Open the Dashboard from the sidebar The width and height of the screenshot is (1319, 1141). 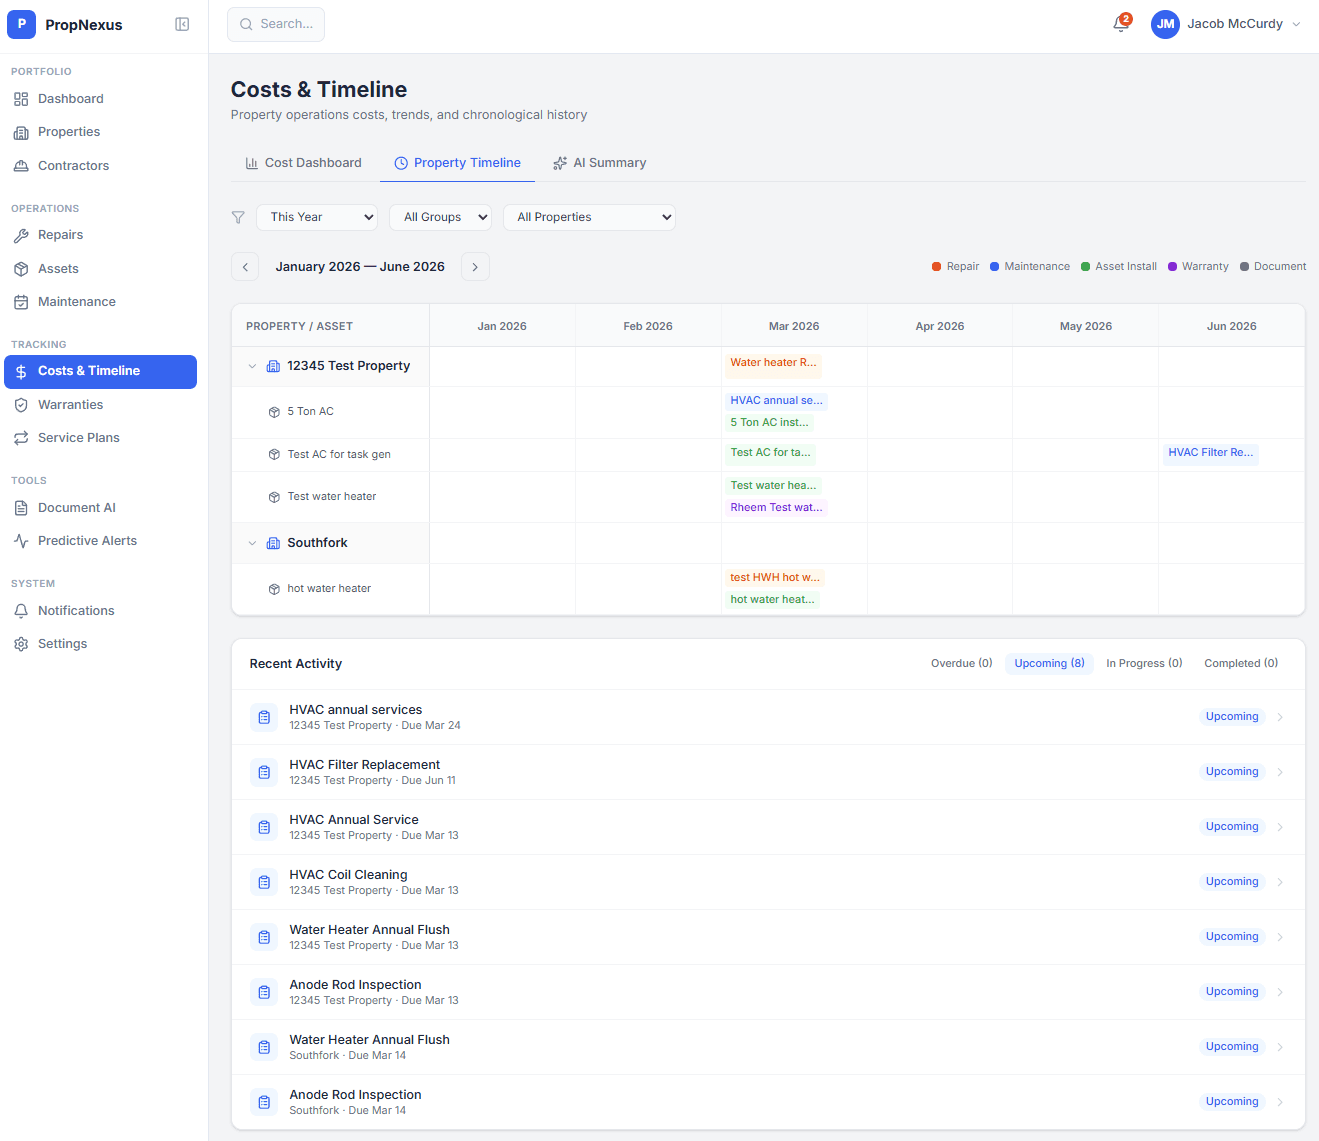coord(70,98)
